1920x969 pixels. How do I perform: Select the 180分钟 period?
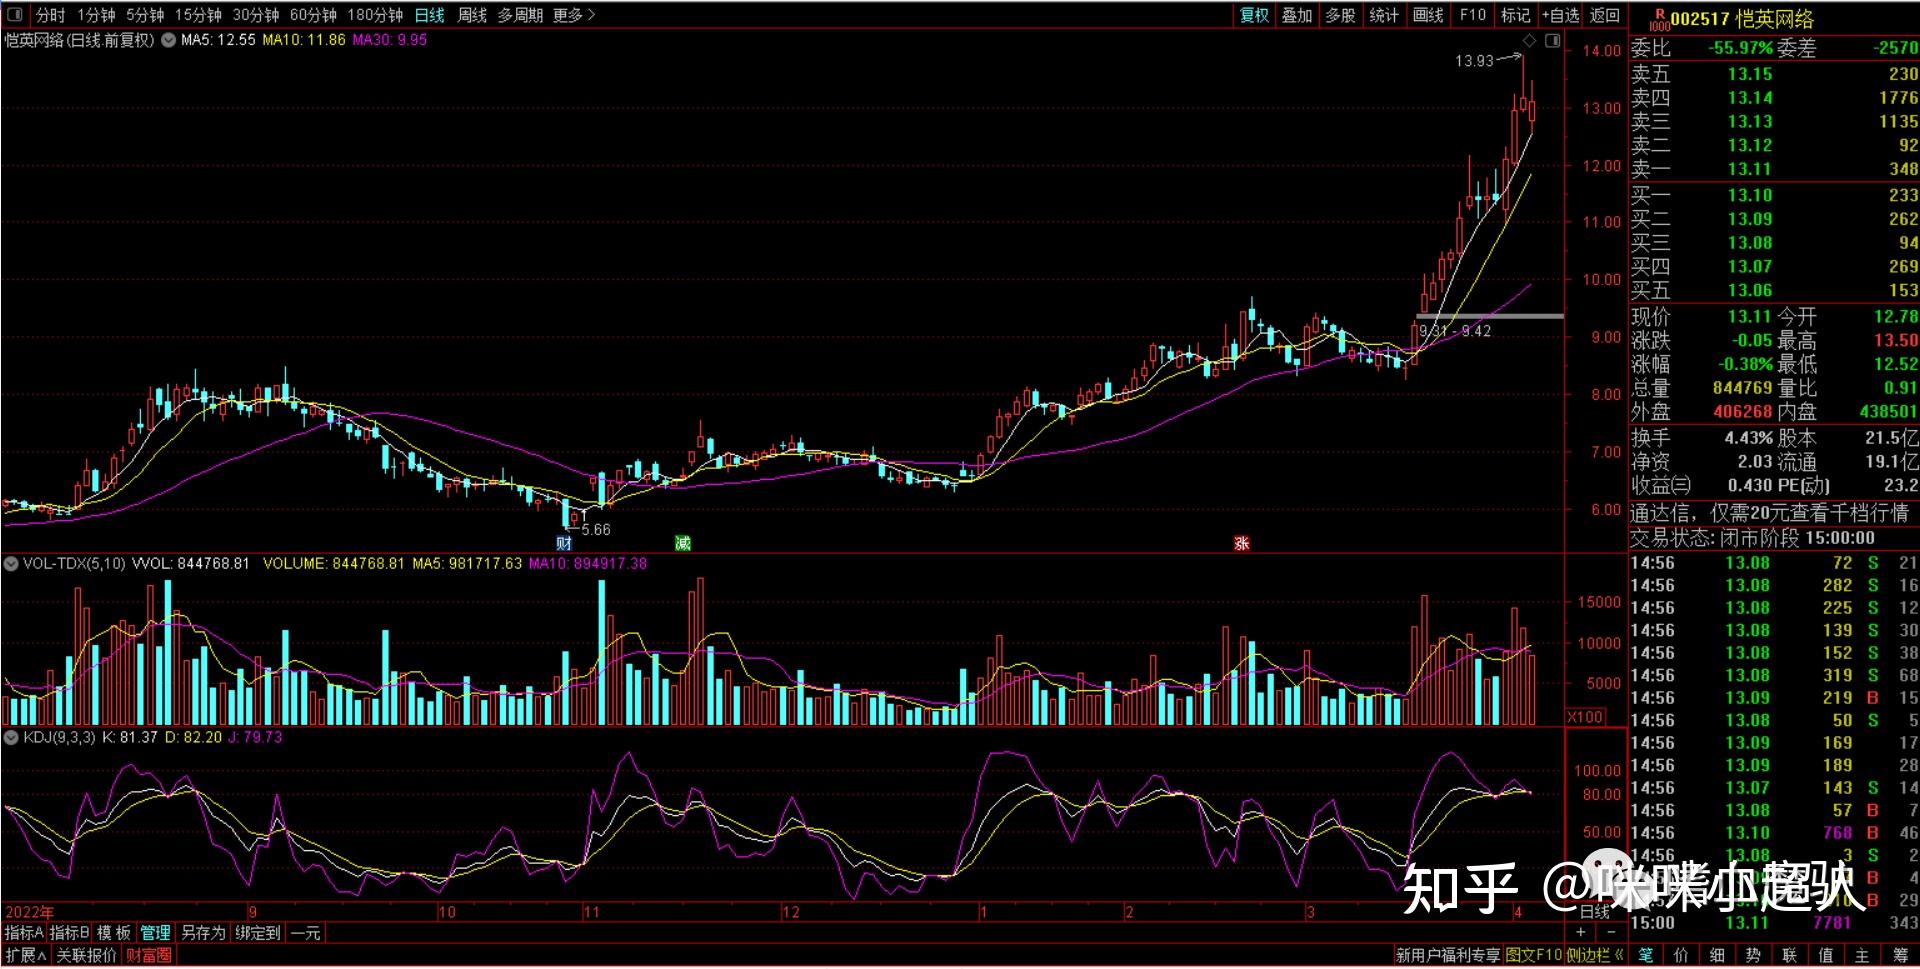point(375,15)
